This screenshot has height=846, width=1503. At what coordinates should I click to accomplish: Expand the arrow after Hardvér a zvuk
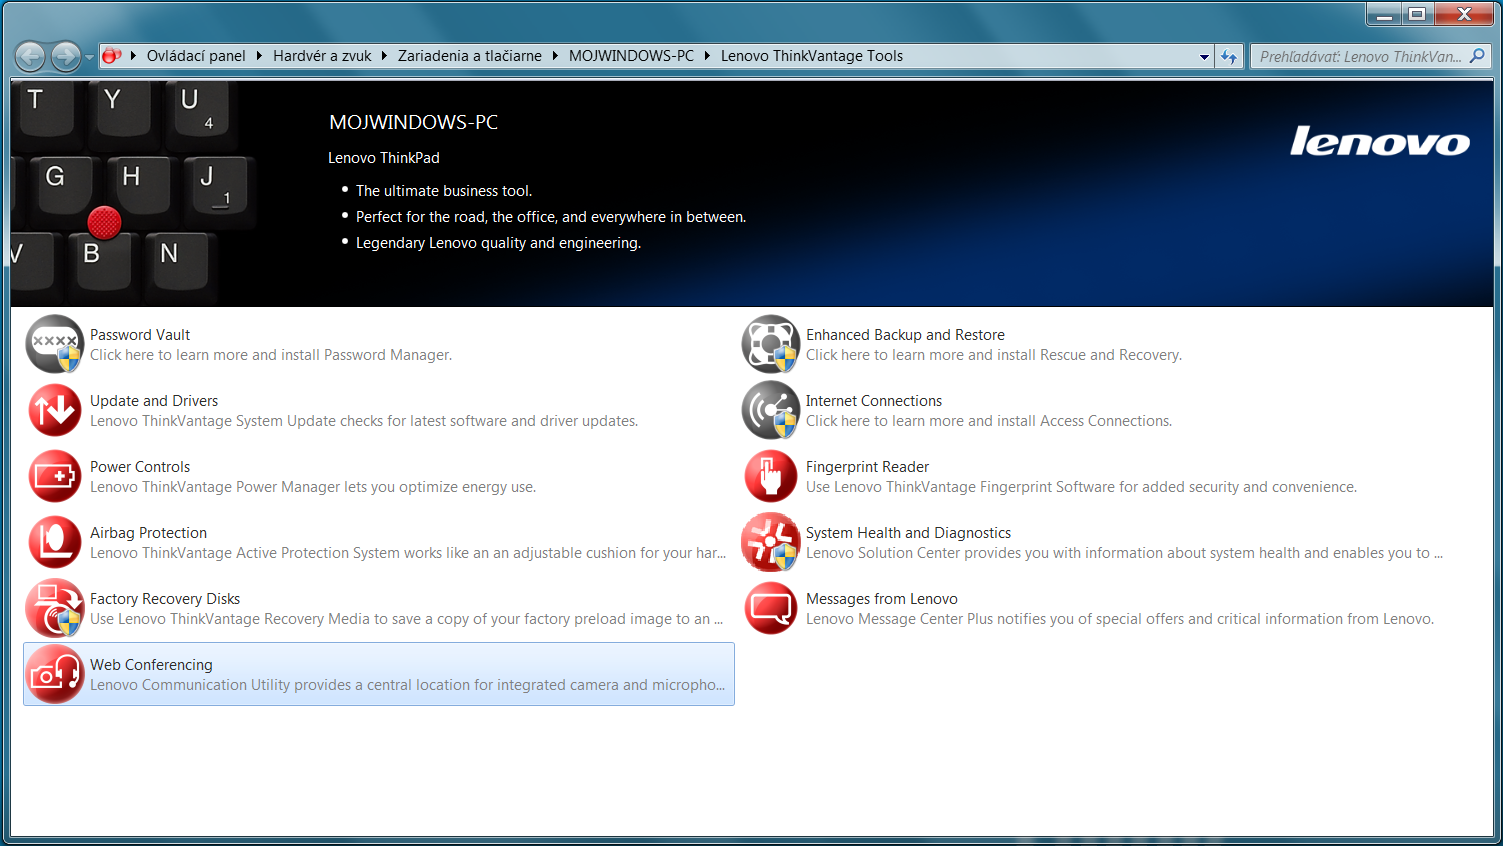click(384, 56)
